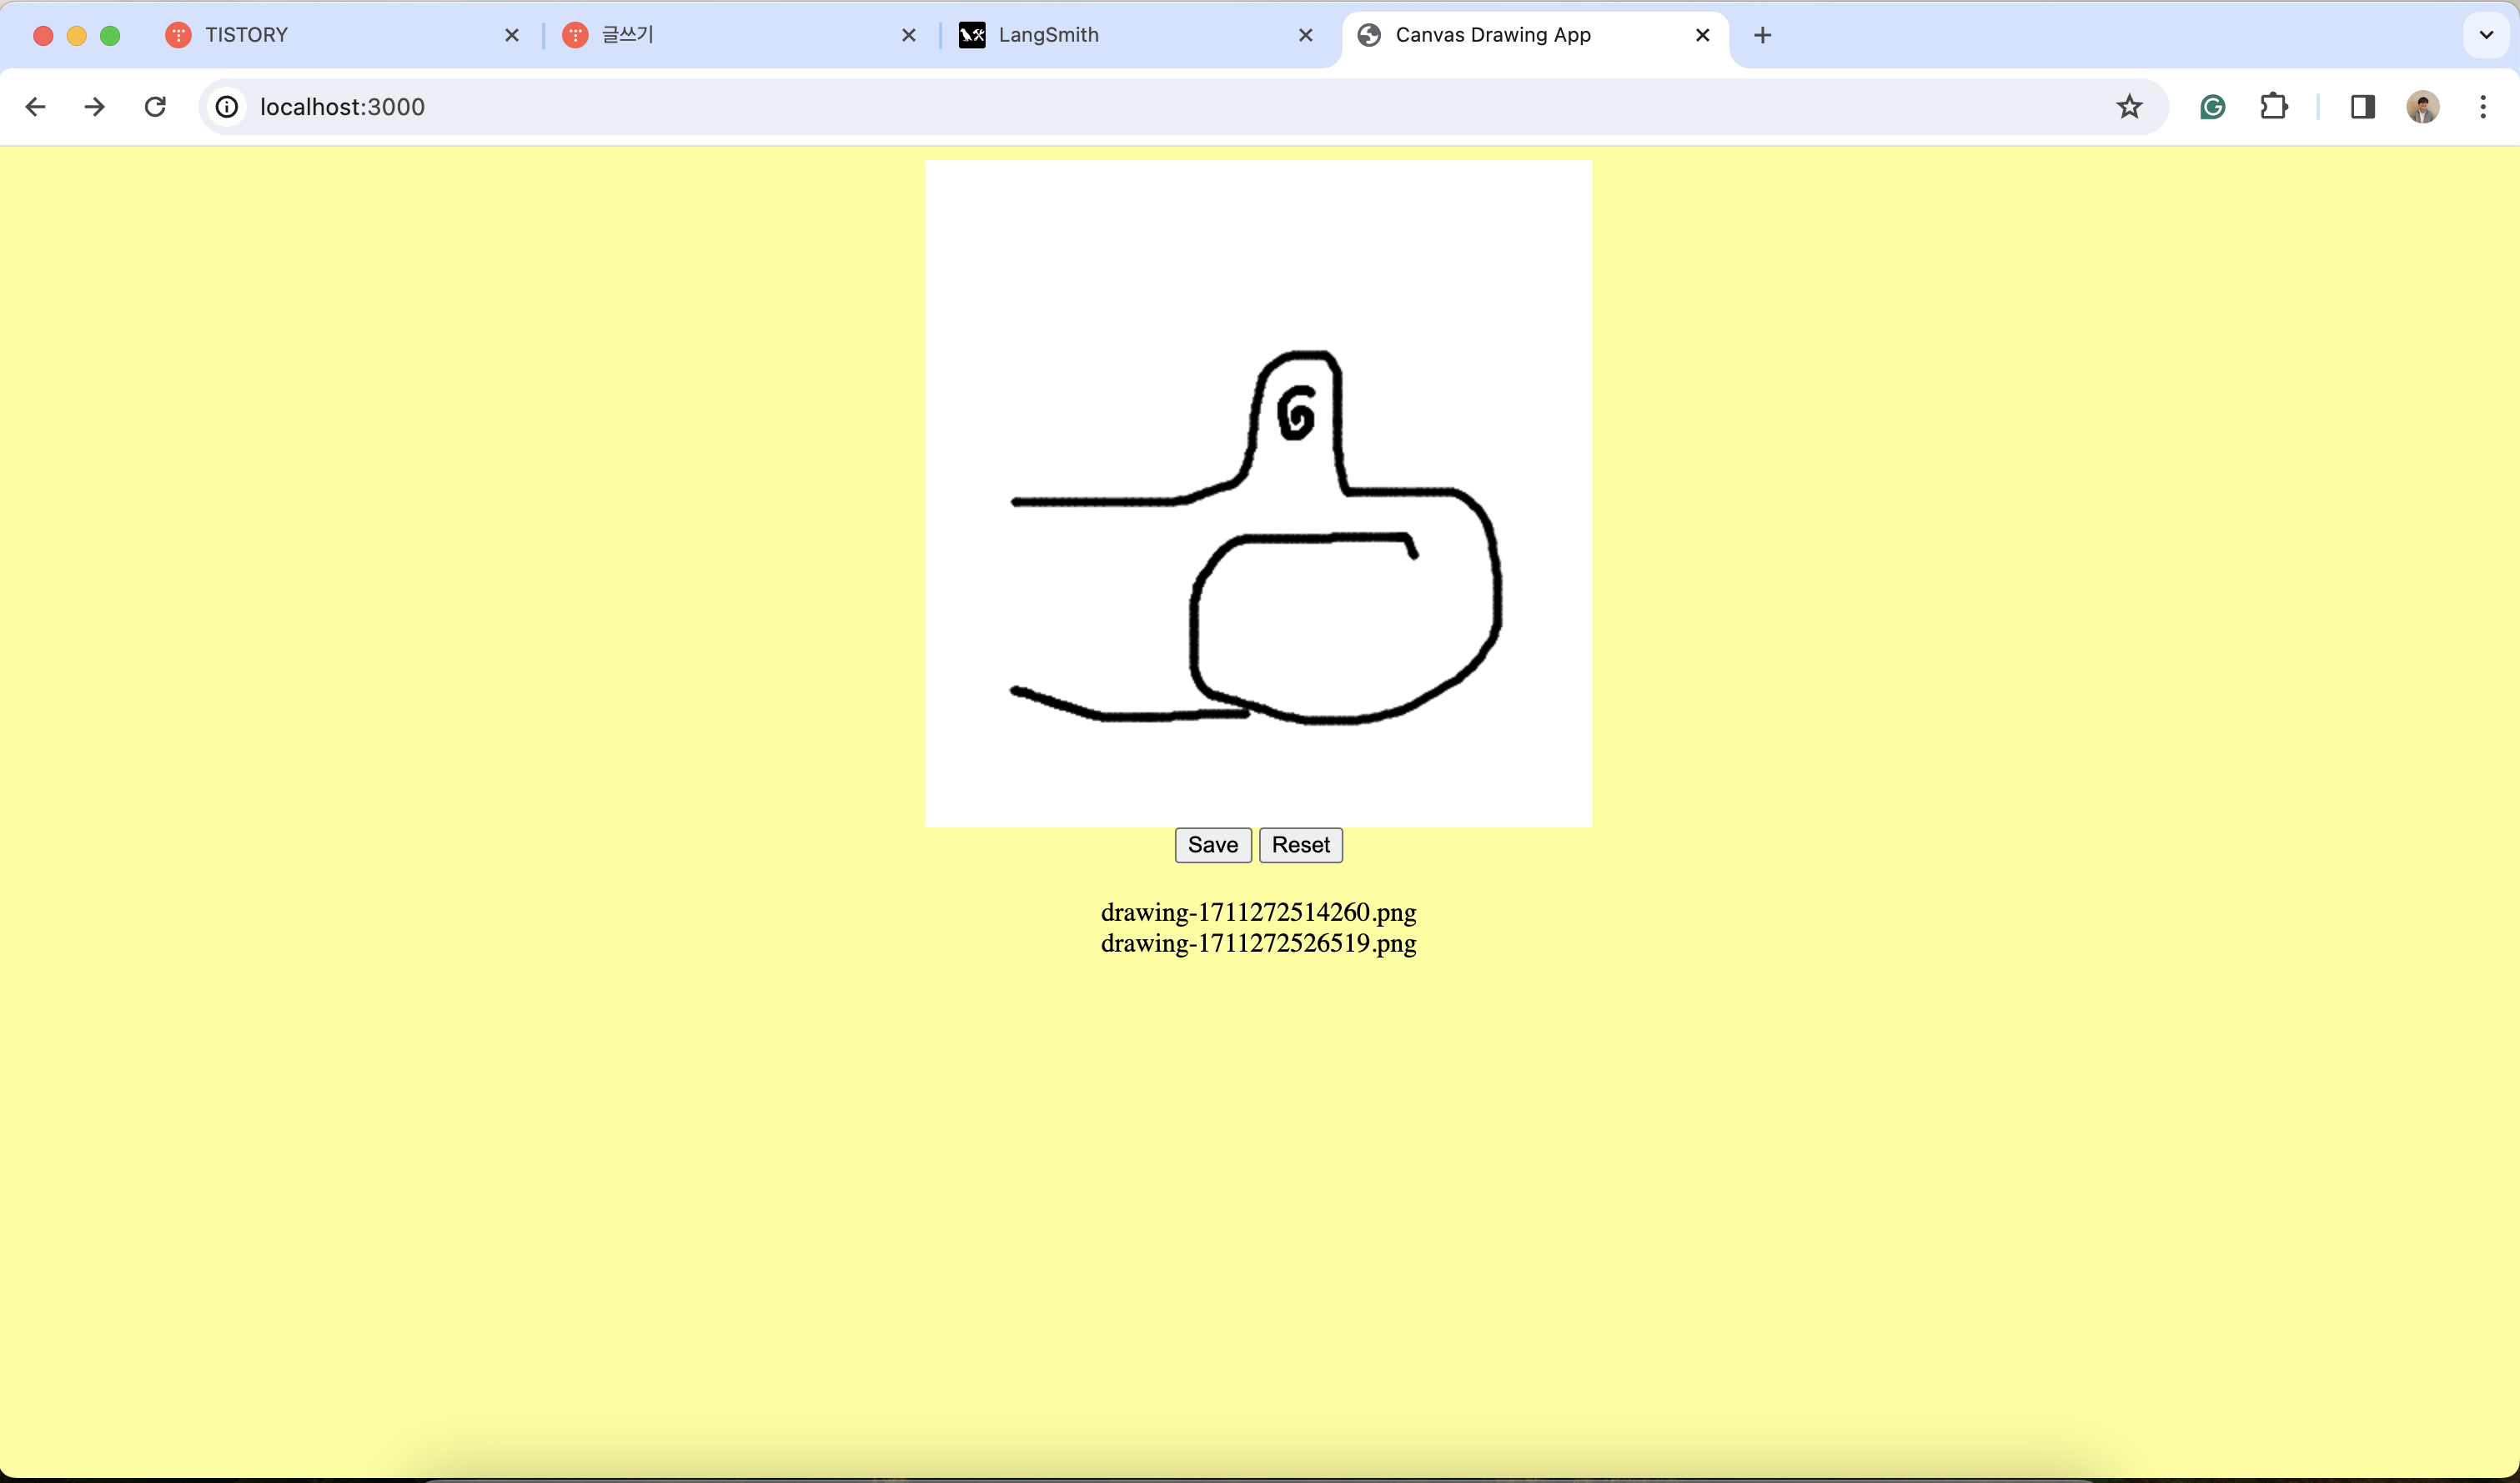The width and height of the screenshot is (2520, 1483).
Task: Bookmark this page with star icon
Action: point(2129,107)
